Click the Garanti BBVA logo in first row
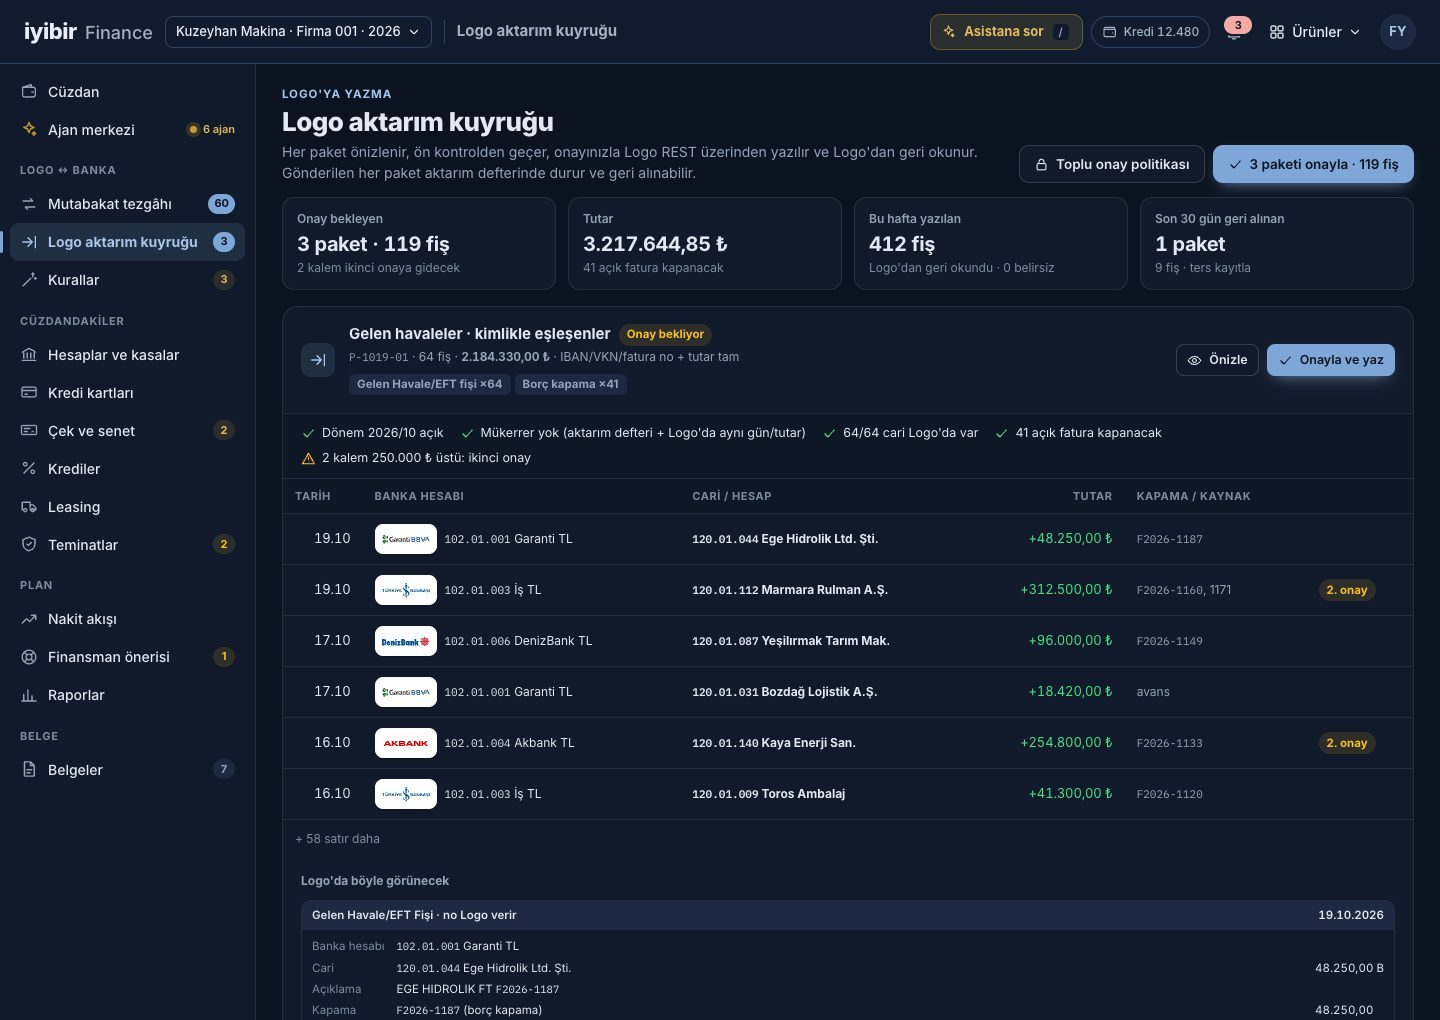Image resolution: width=1440 pixels, height=1020 pixels. tap(406, 539)
